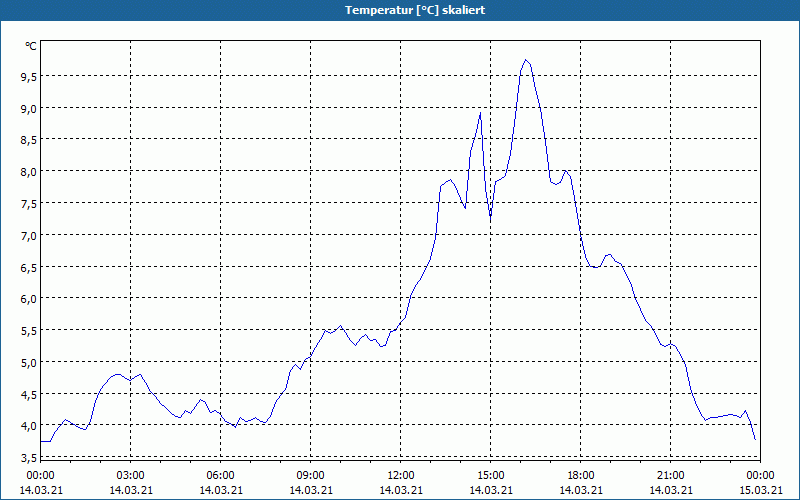
Task: Click the °C unit label on y-axis
Action: [x=31, y=46]
